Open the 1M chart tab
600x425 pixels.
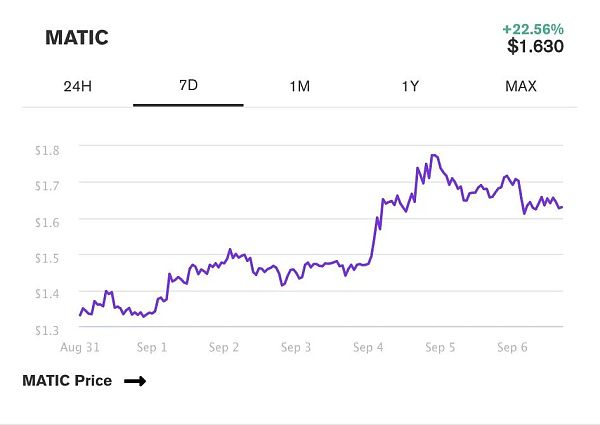pos(299,86)
